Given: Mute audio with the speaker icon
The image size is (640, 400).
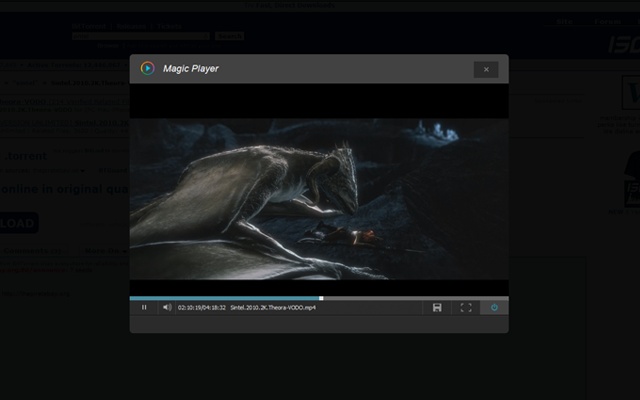Looking at the screenshot, I should [x=167, y=307].
